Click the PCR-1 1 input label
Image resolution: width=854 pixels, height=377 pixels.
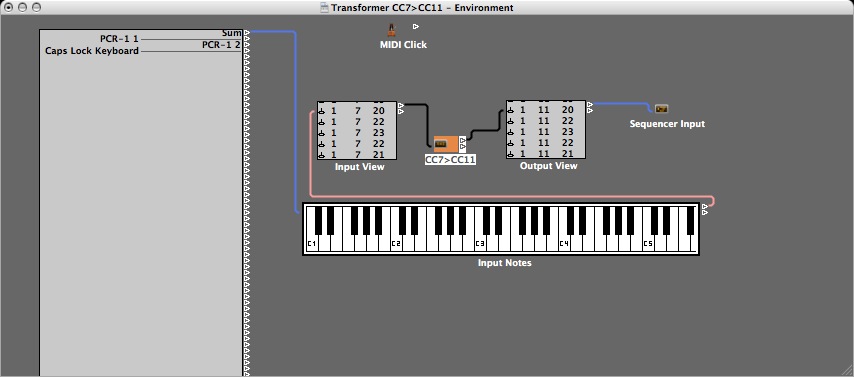119,39
